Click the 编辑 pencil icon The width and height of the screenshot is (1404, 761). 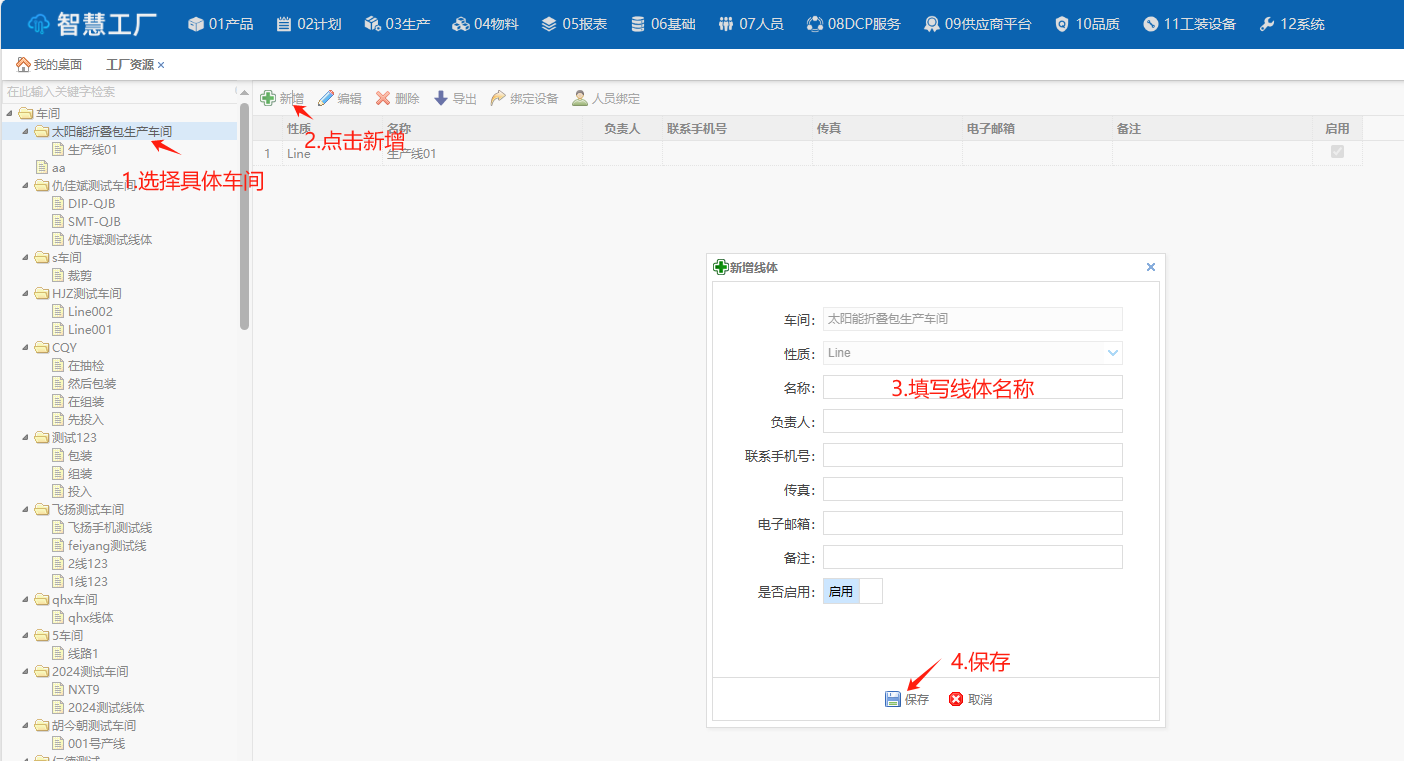pos(326,98)
